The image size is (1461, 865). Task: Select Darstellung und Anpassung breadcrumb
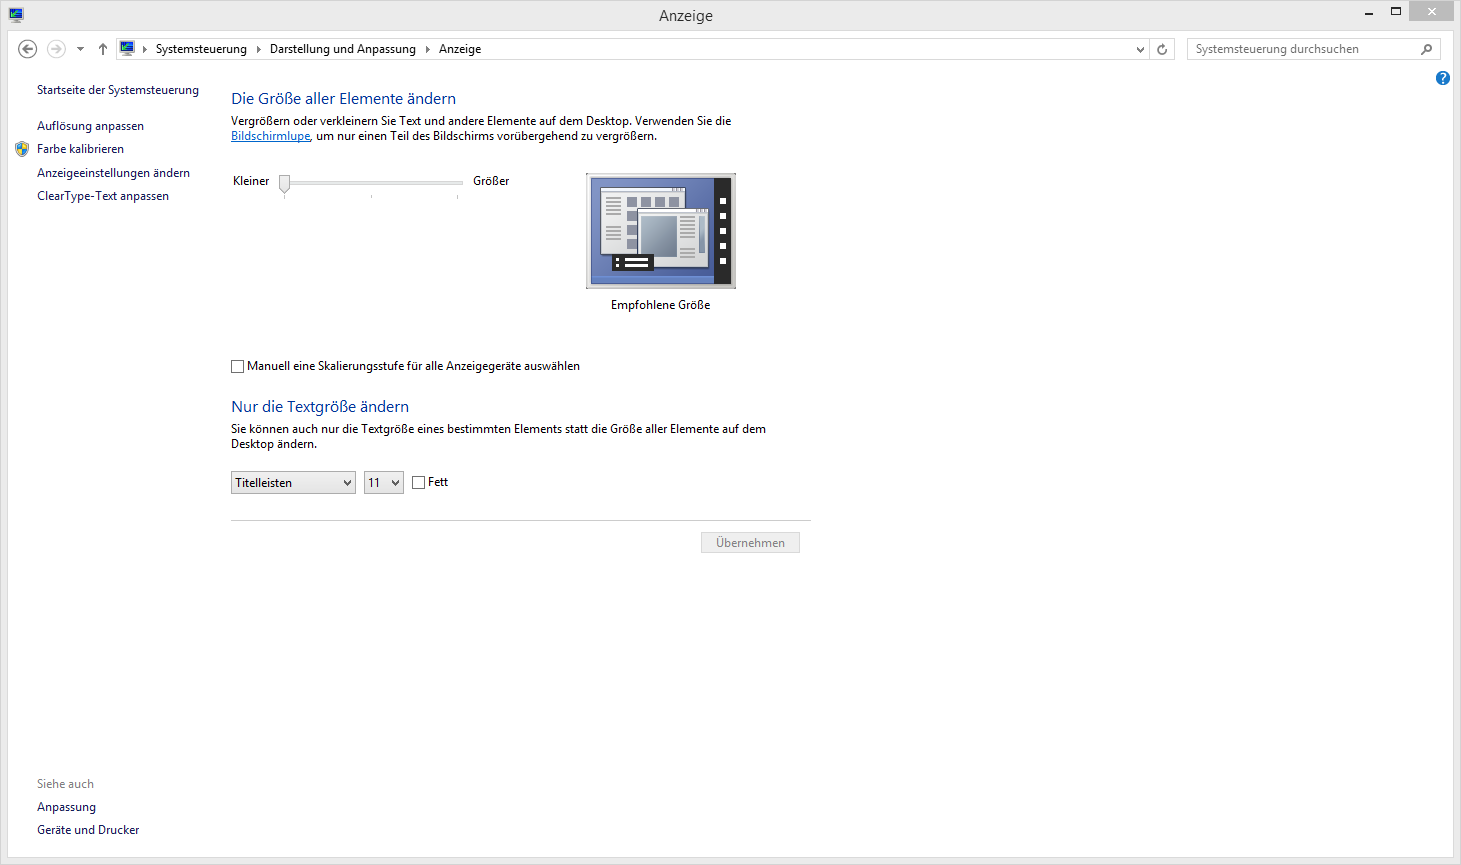(x=342, y=49)
